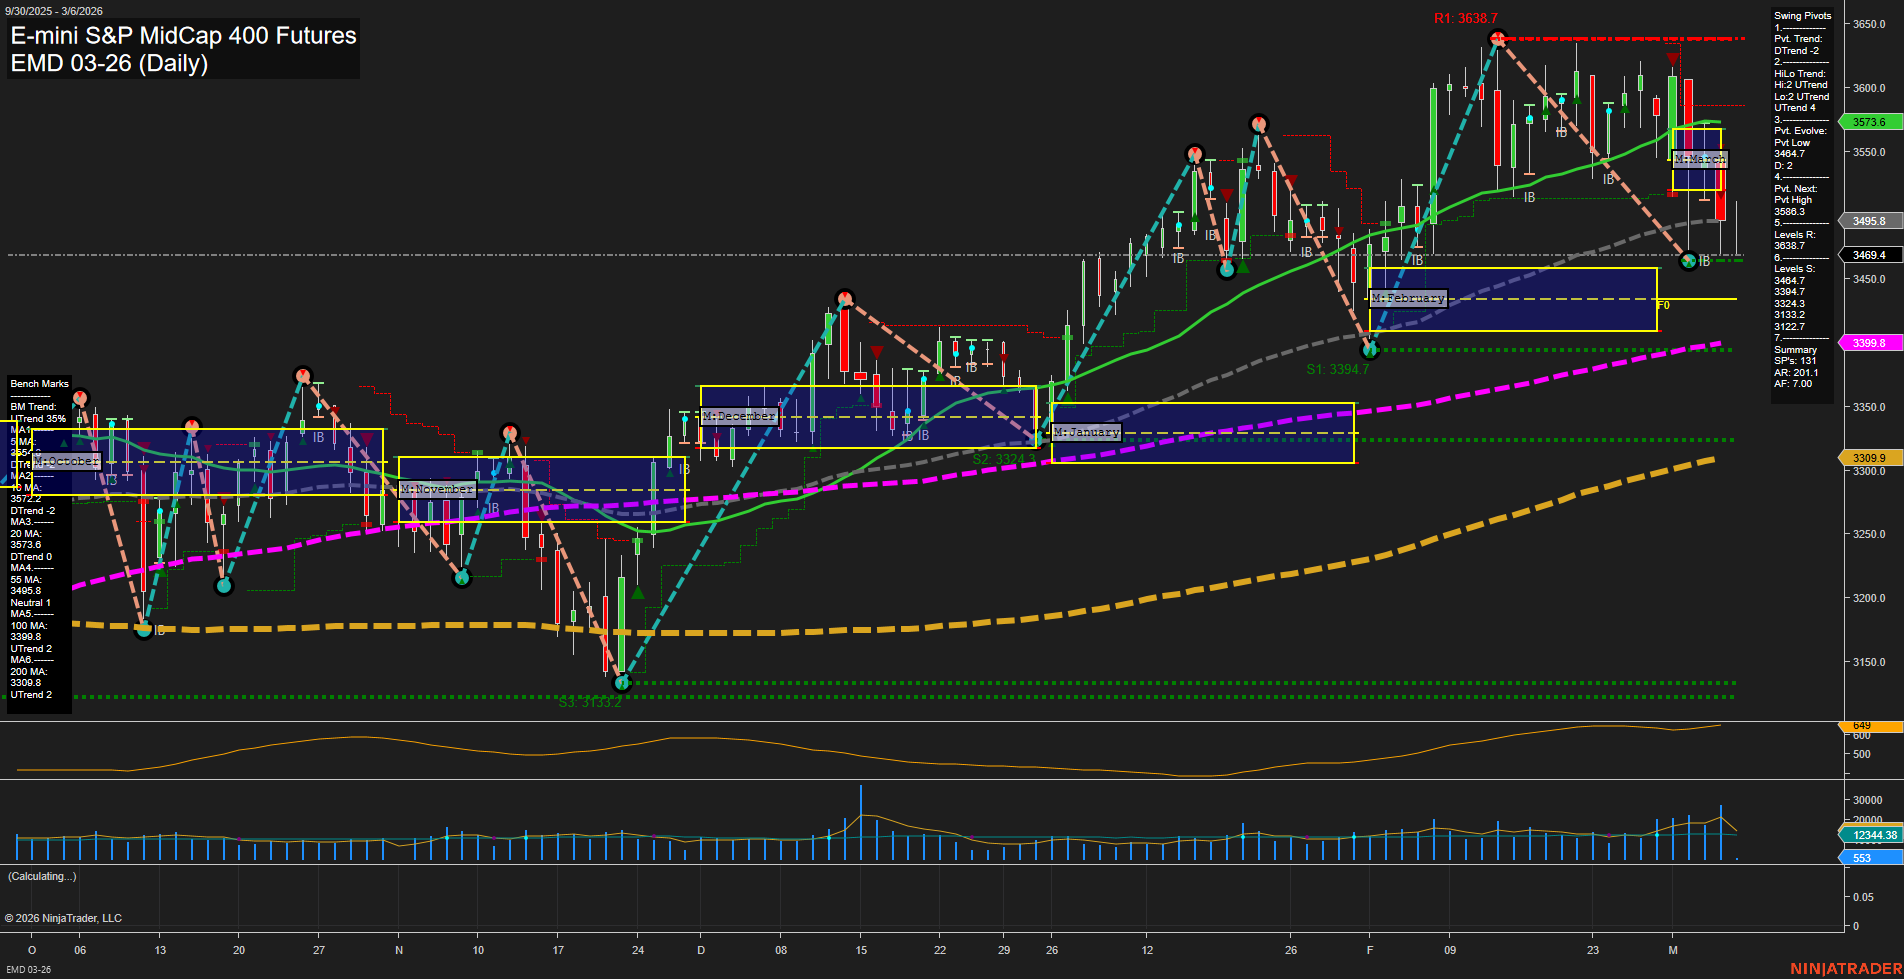
Task: Select the M:January label on the chart
Action: click(x=1088, y=432)
